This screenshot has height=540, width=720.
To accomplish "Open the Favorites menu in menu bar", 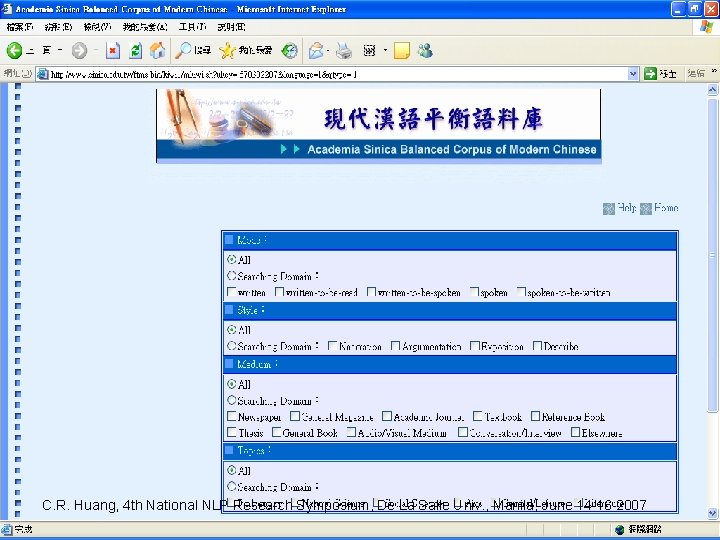I will coord(145,27).
